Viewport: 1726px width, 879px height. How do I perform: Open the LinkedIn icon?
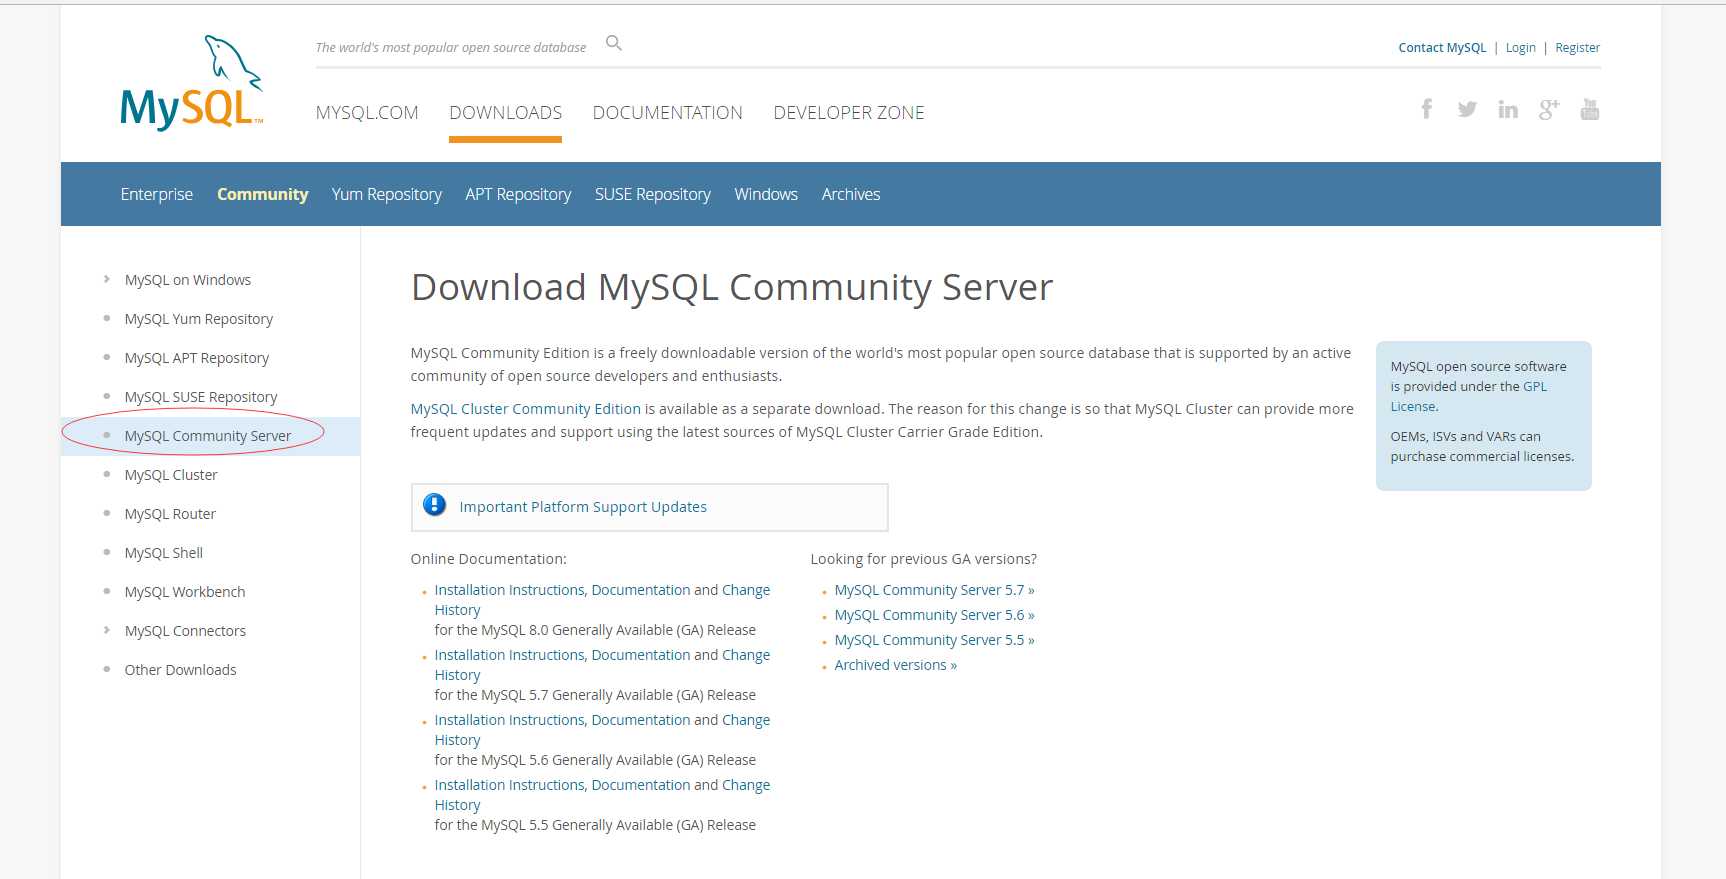[x=1508, y=109]
